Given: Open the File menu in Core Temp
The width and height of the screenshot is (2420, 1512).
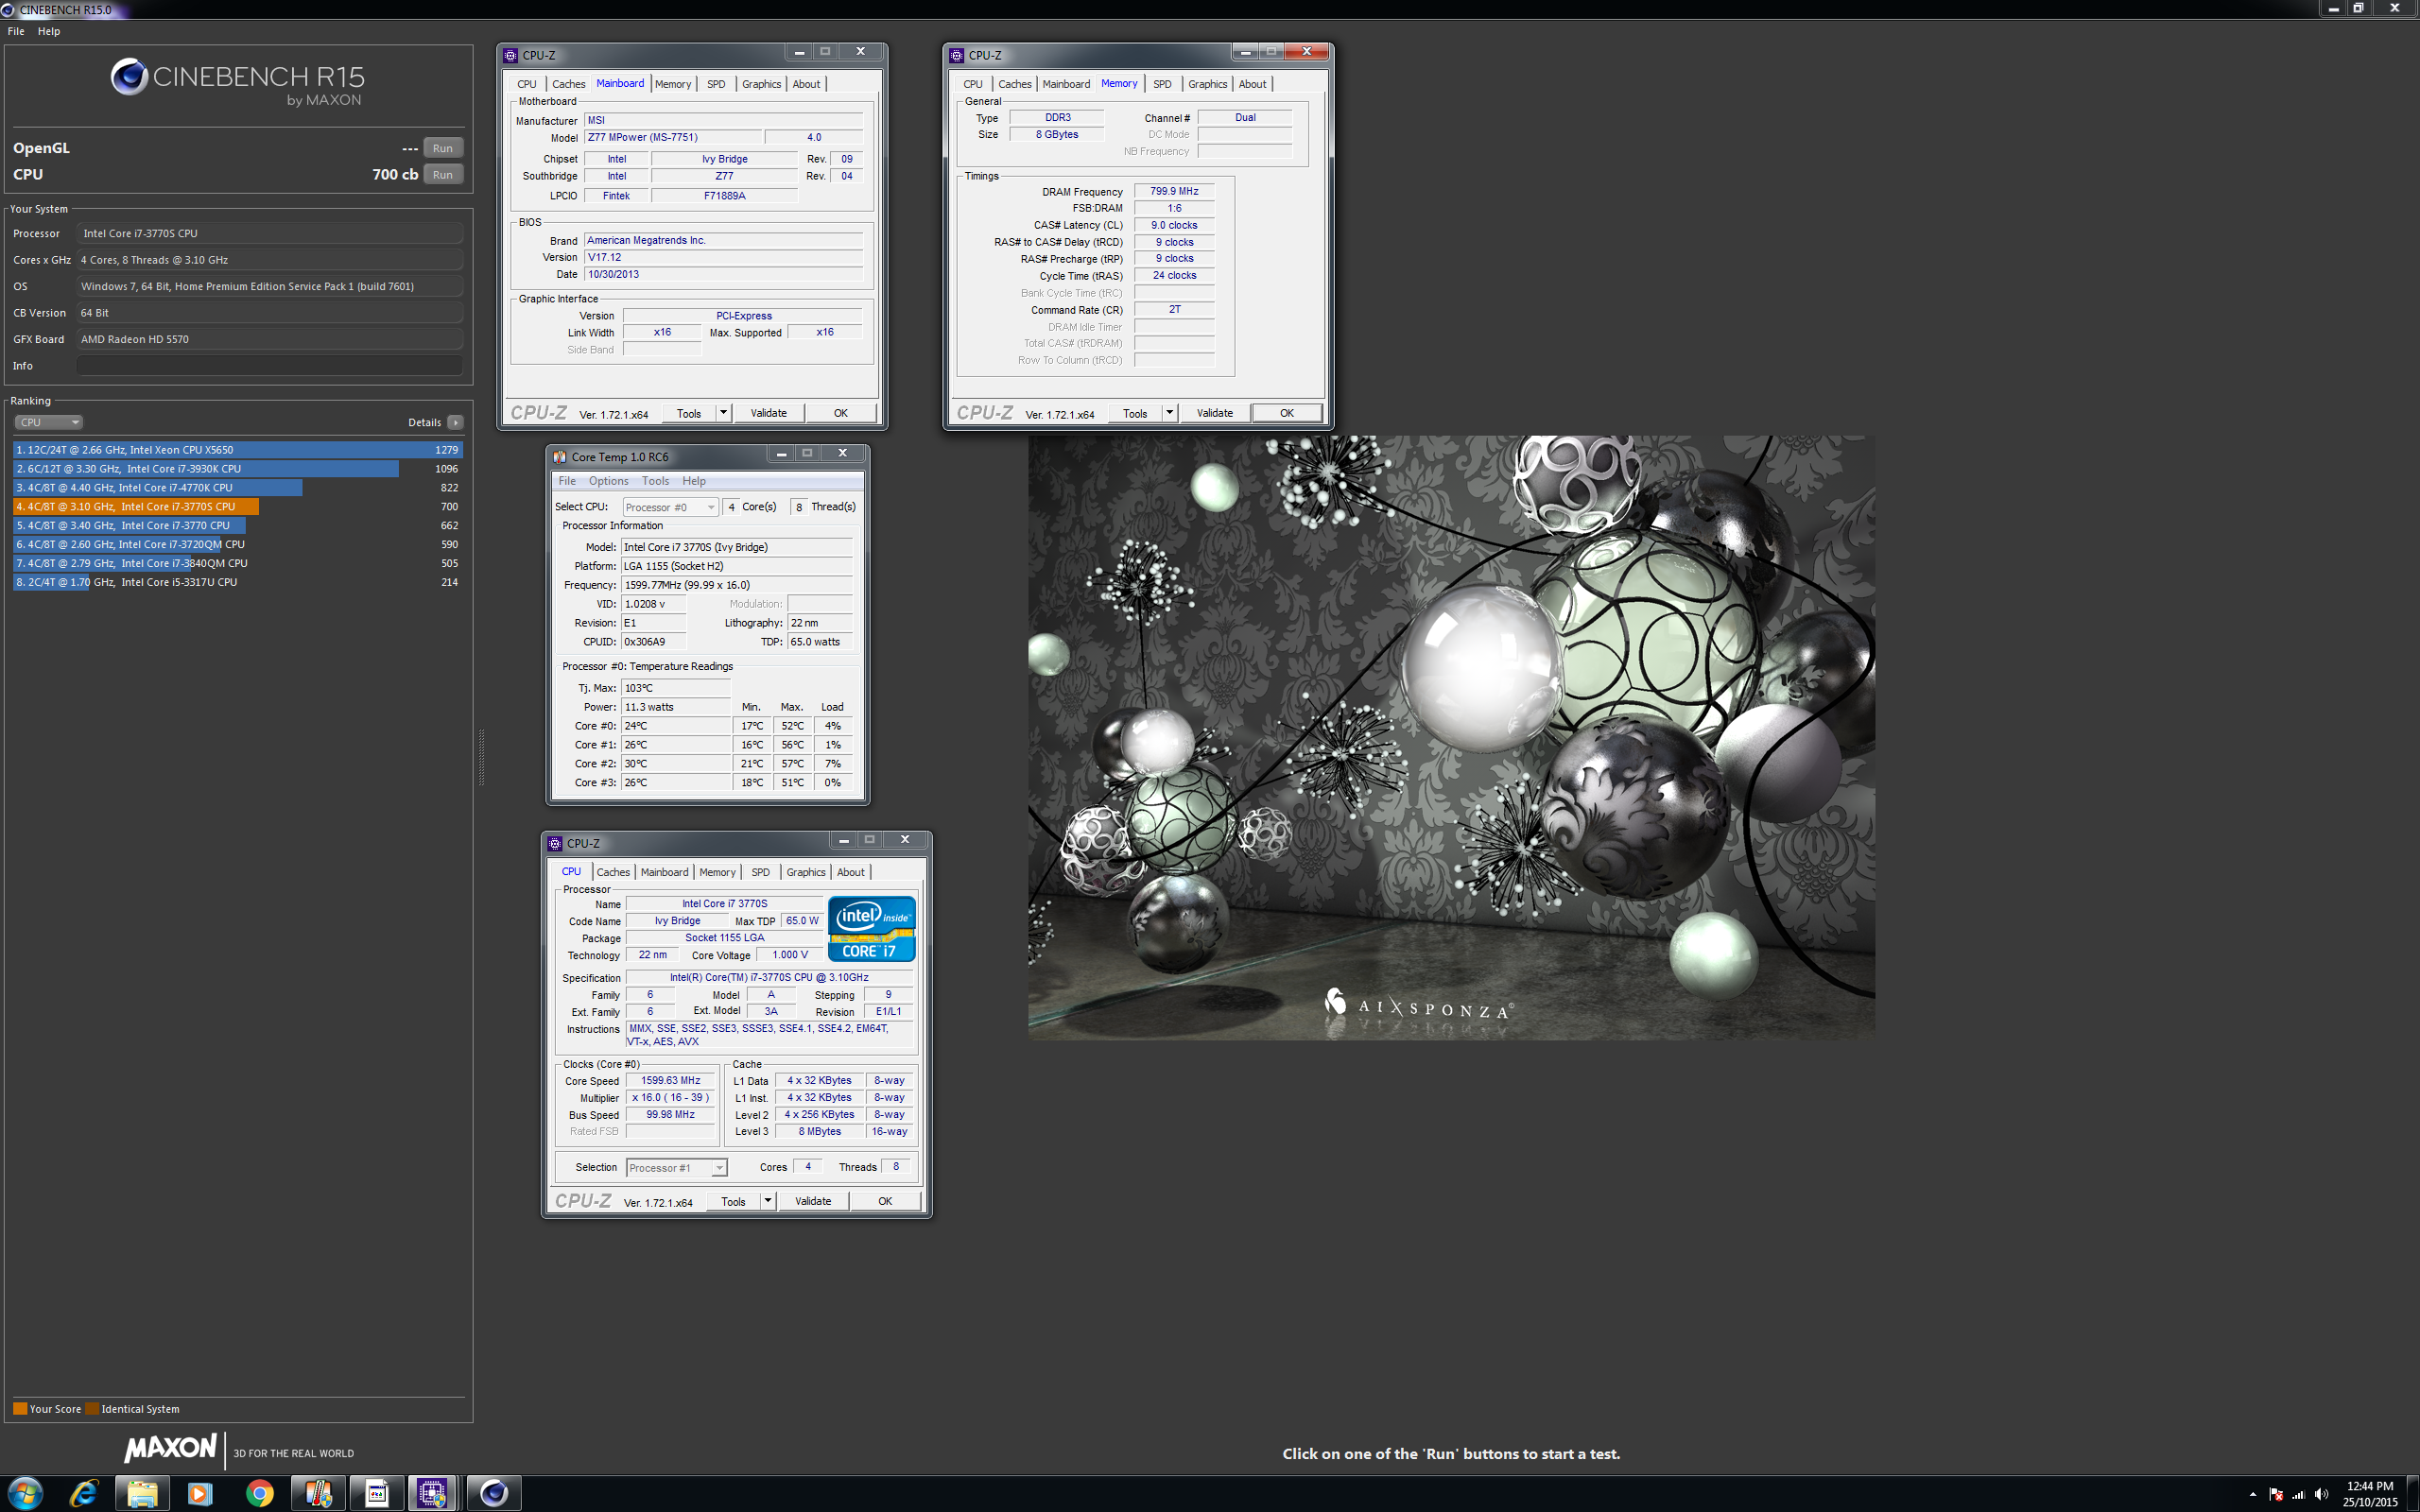Looking at the screenshot, I should click(x=567, y=481).
